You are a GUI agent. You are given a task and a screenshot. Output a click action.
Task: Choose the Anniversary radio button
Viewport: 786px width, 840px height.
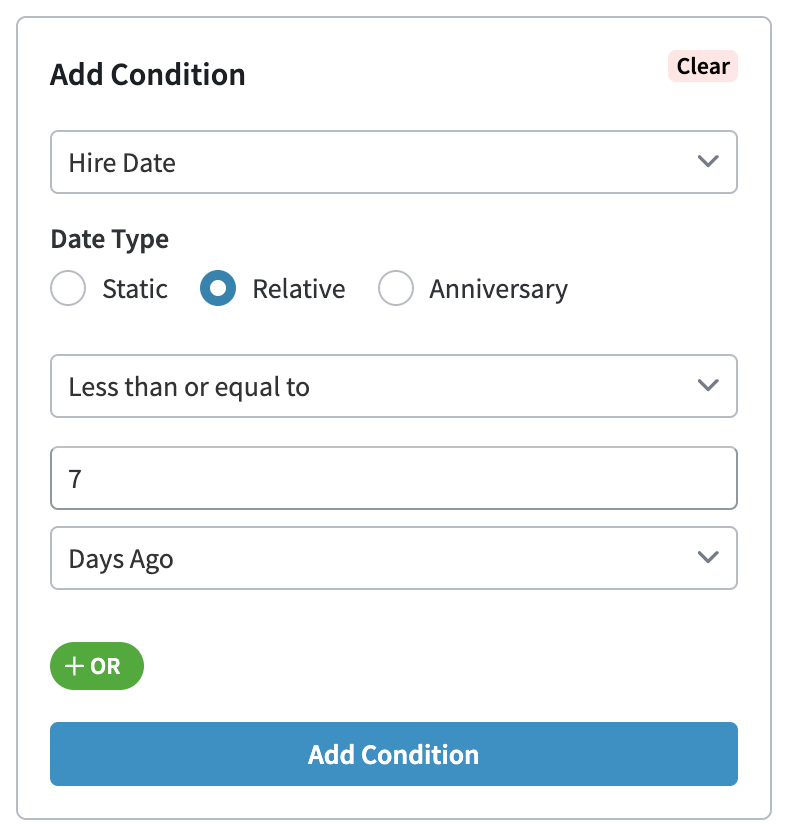(396, 290)
